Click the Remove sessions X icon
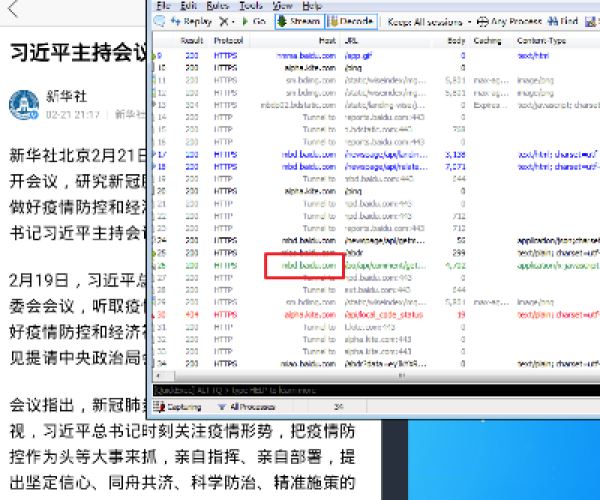Screen dimensions: 600x500 (x=223, y=21)
